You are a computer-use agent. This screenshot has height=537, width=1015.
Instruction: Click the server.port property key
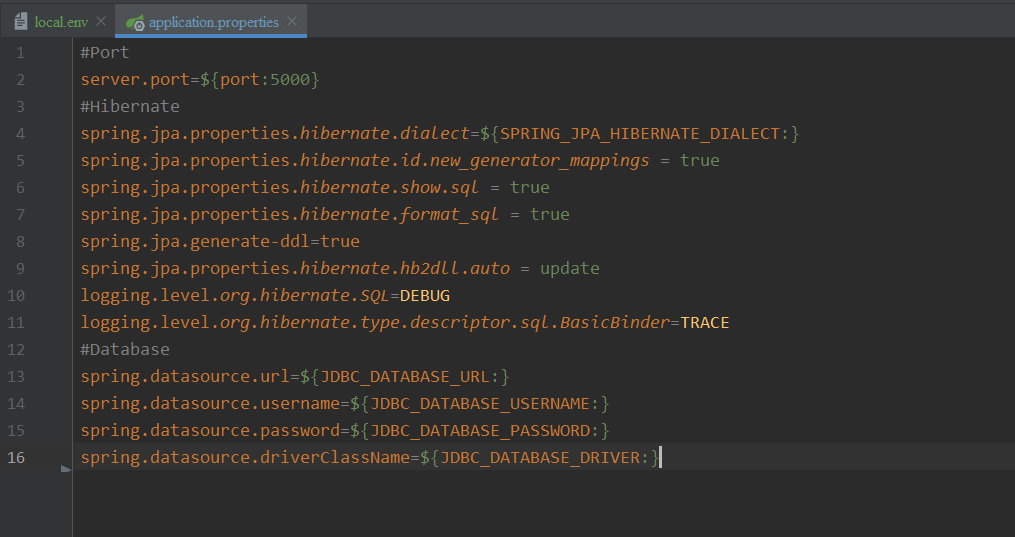coord(135,79)
